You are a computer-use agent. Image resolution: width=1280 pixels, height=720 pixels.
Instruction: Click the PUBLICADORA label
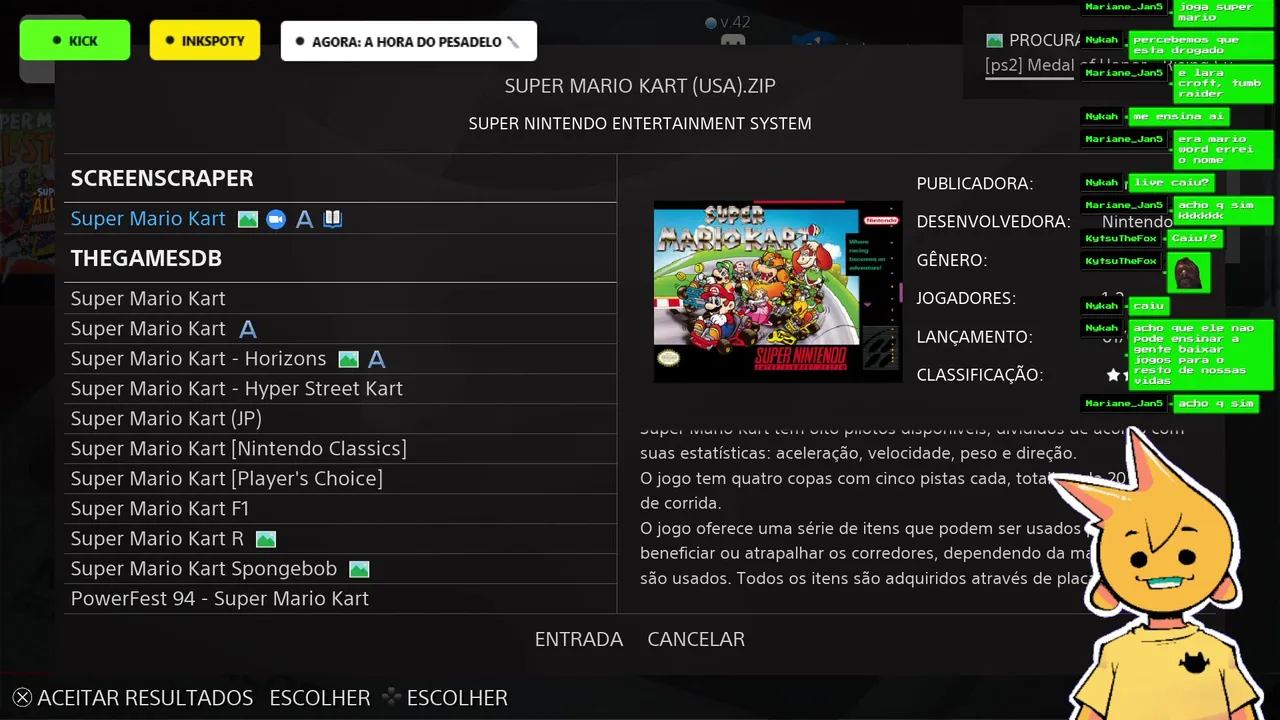tap(975, 184)
